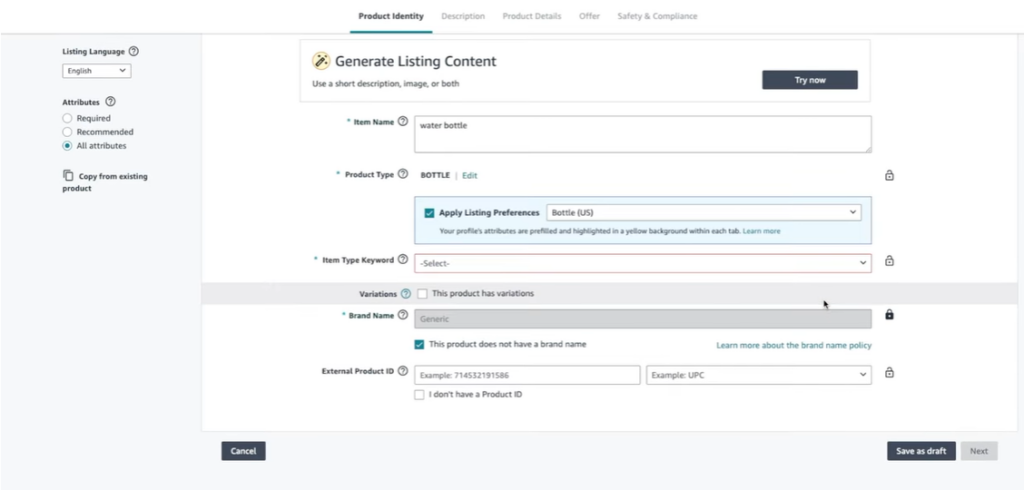Screen dimensions: 1024x490
Task: Click help icon beside Product Type
Action: [x=403, y=174]
